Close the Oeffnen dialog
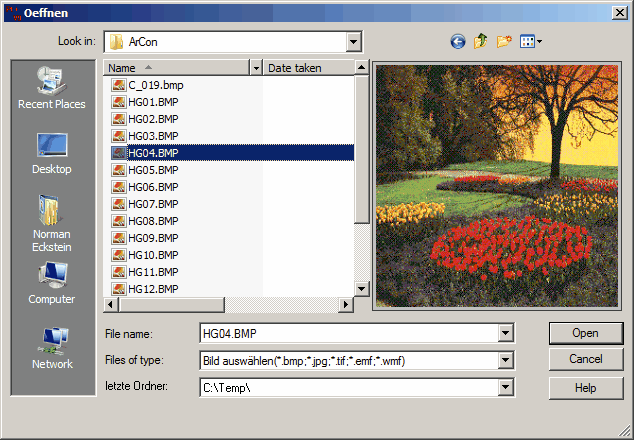 [x=619, y=13]
